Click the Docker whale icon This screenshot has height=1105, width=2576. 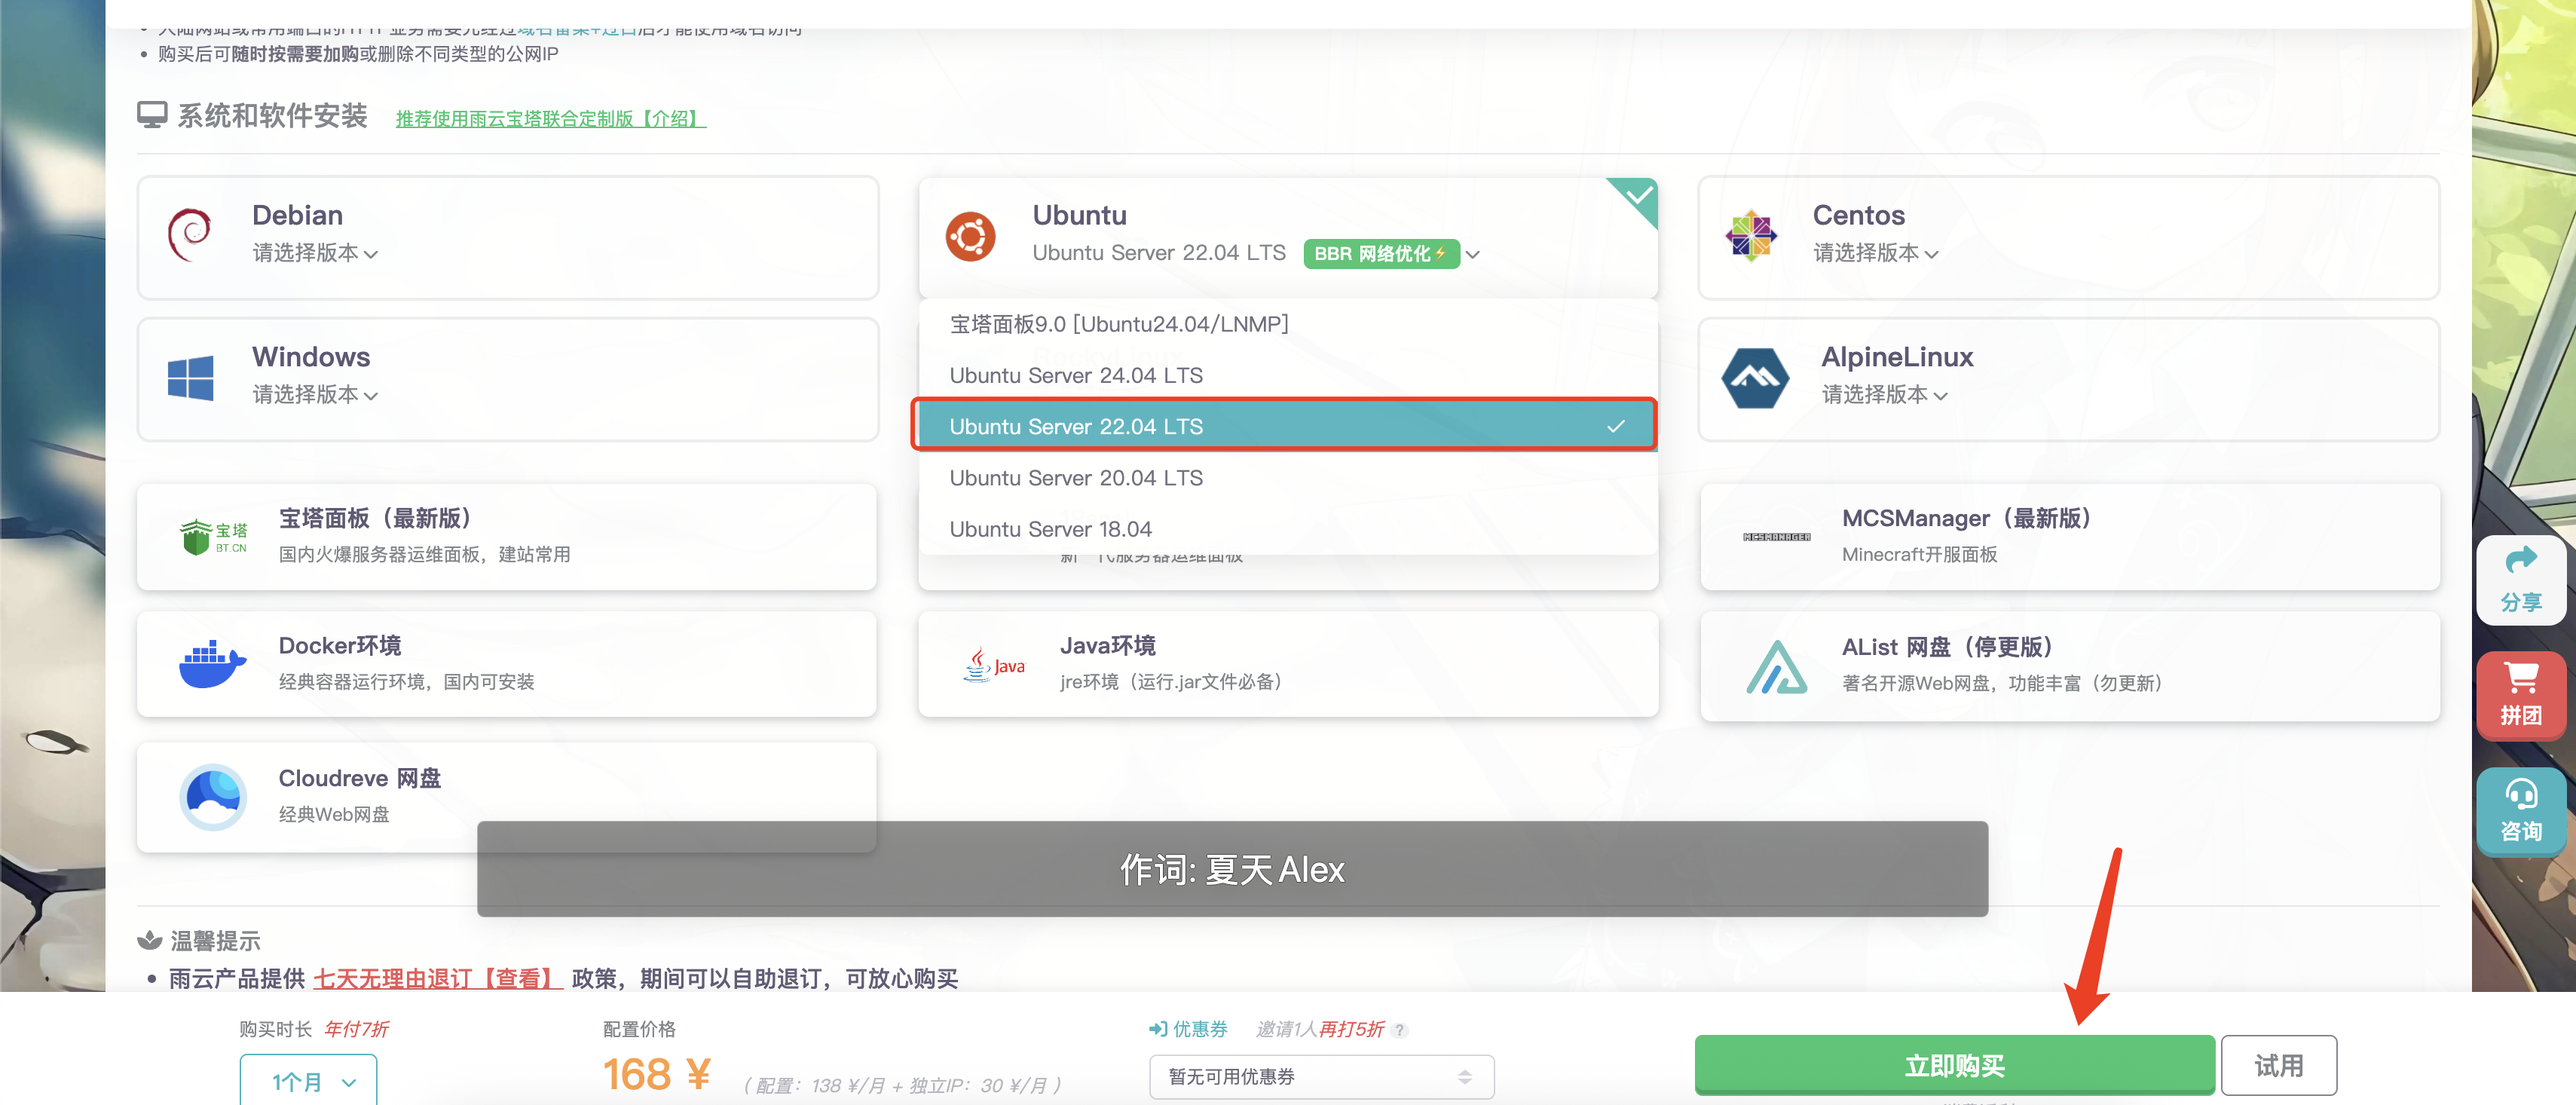(212, 664)
